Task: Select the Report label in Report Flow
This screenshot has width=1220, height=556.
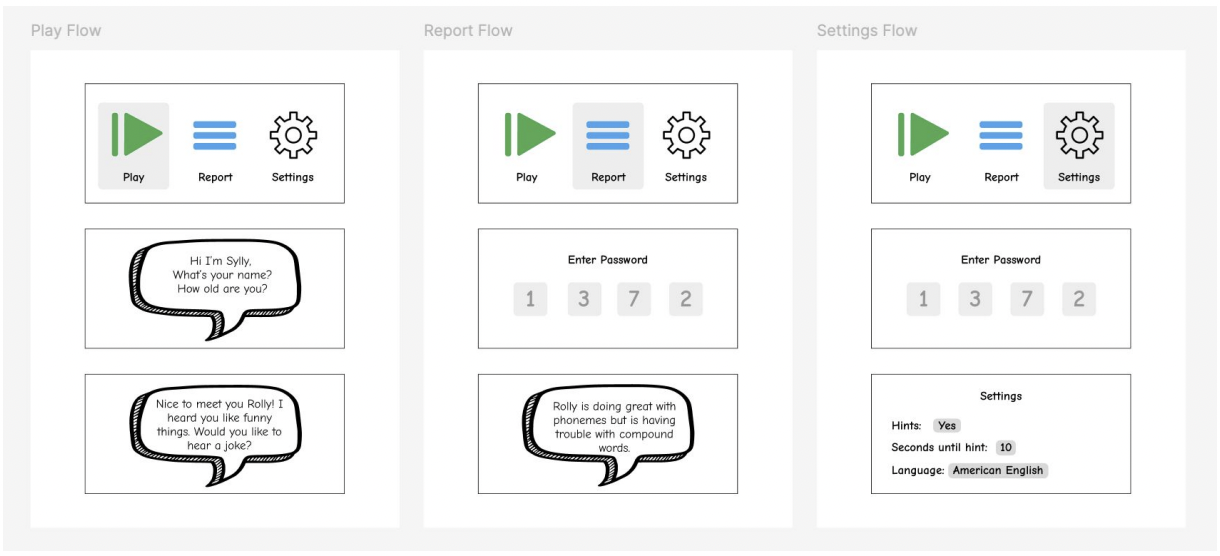Action: click(x=608, y=177)
